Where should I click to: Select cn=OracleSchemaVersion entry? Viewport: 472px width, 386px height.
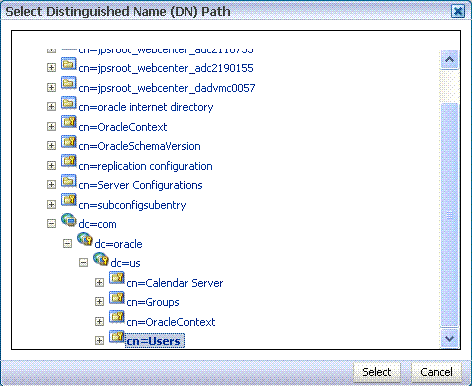(x=140, y=146)
